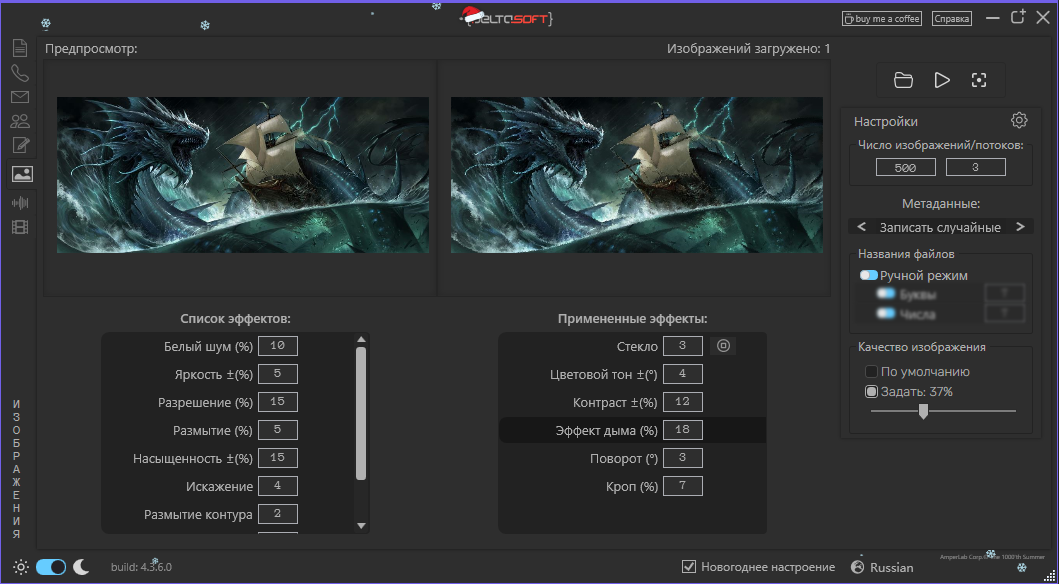Open the phone section in the sidebar
1059x584 pixels.
(20, 72)
